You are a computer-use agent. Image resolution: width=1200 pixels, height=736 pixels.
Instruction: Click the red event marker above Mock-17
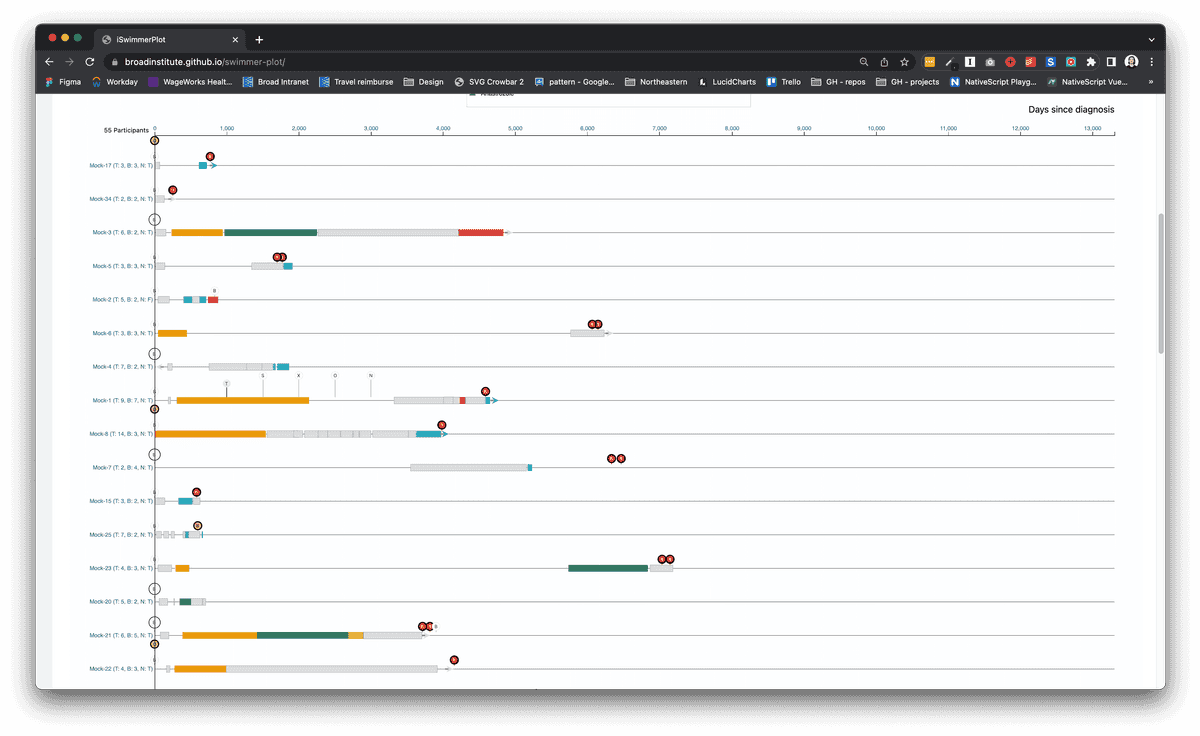click(210, 156)
